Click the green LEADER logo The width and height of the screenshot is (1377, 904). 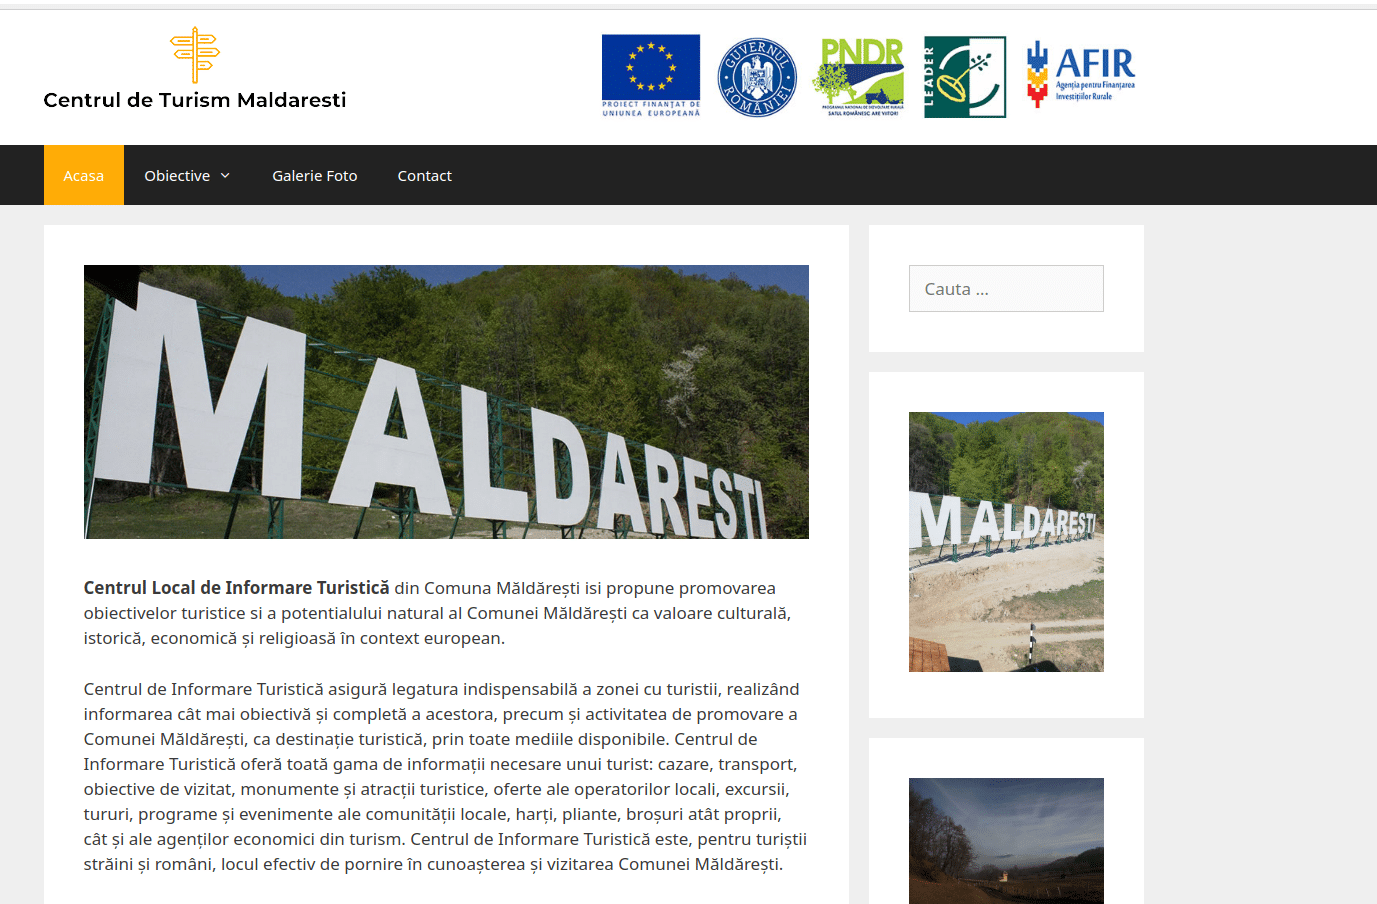pyautogui.click(x=964, y=77)
